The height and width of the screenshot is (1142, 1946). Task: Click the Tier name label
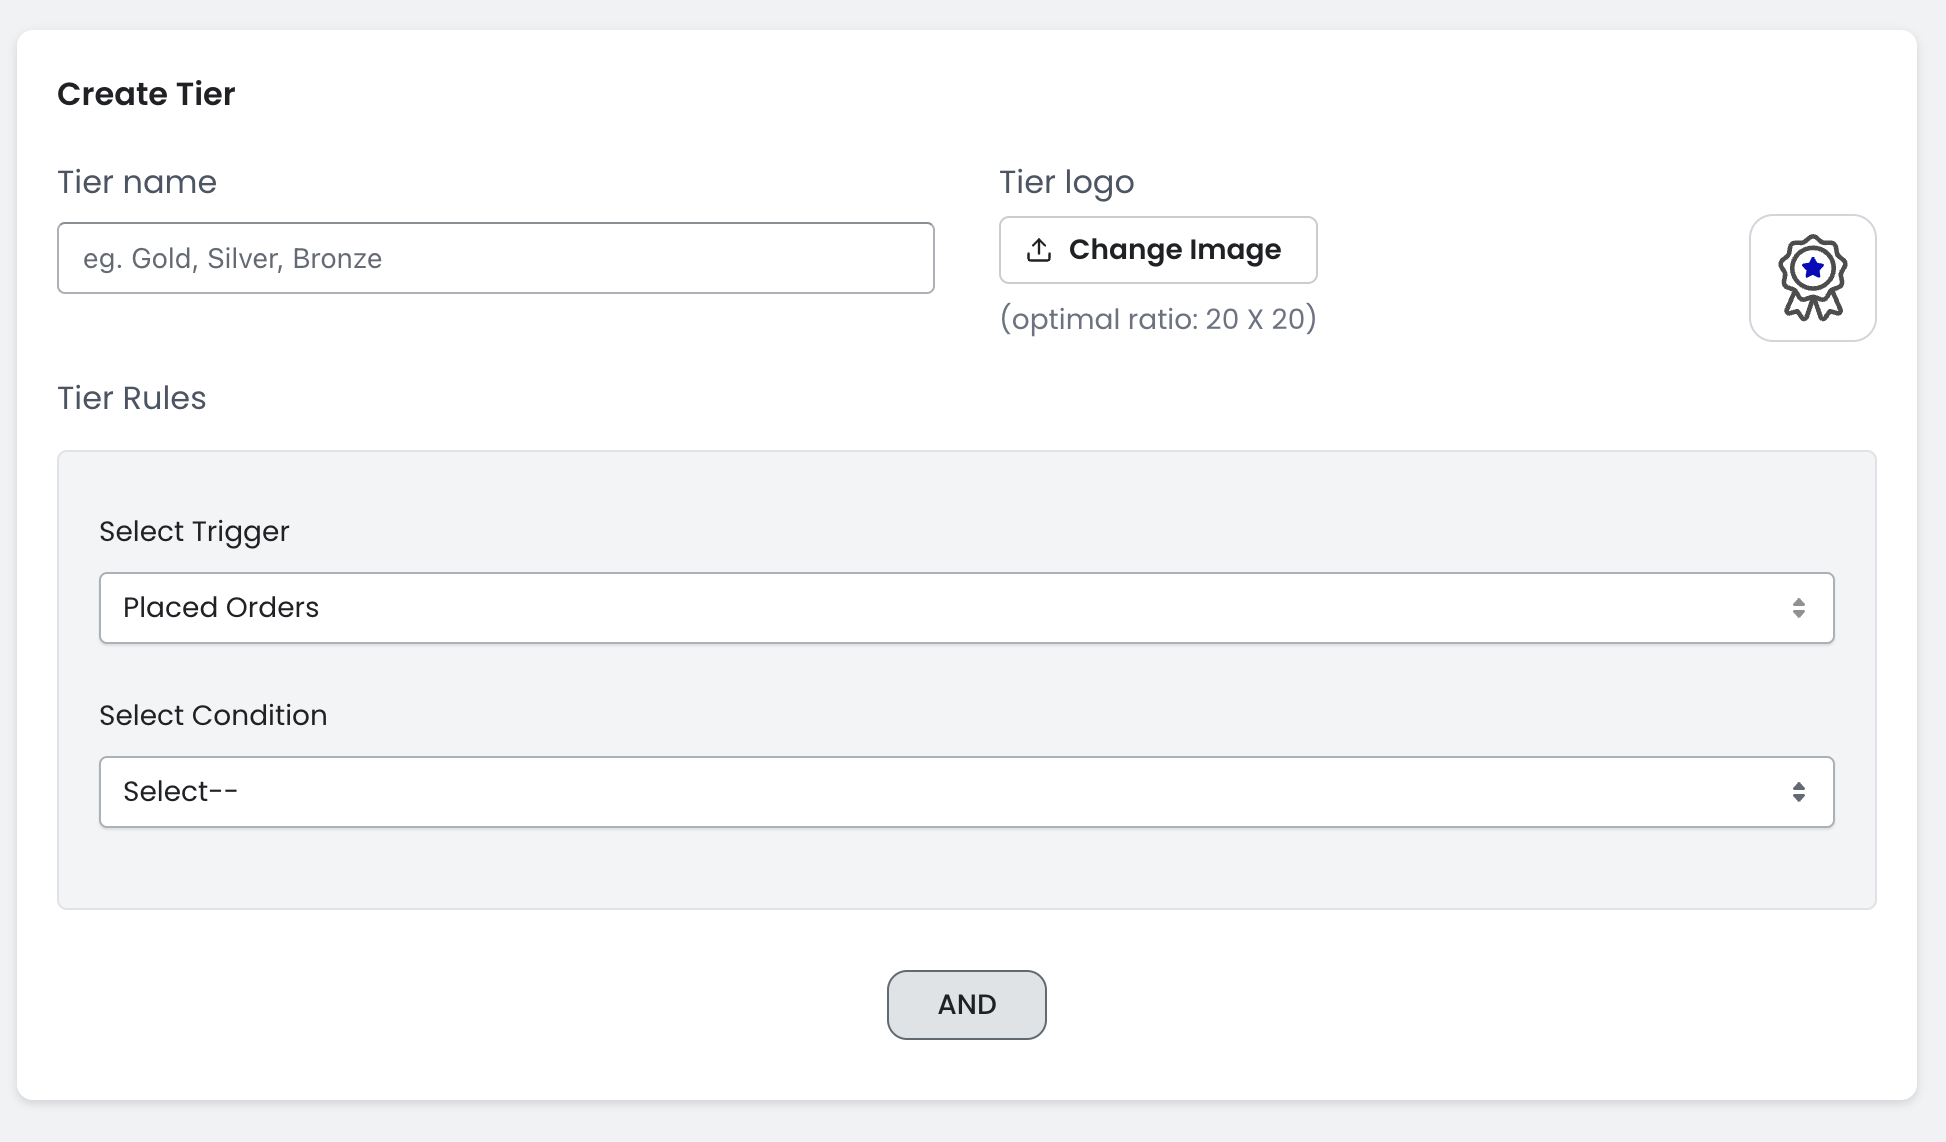pos(137,182)
